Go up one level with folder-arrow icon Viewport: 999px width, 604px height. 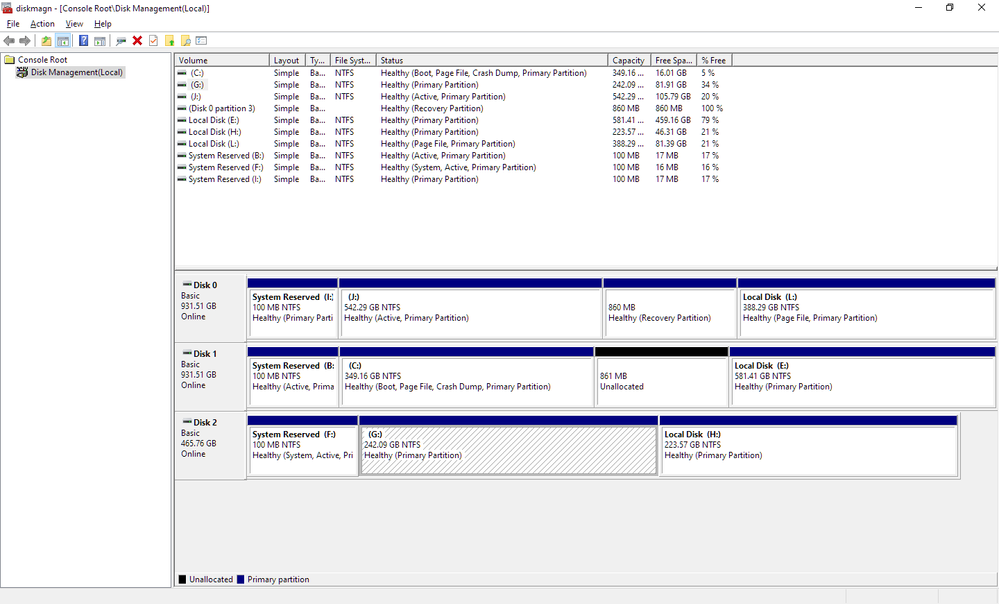coord(47,41)
